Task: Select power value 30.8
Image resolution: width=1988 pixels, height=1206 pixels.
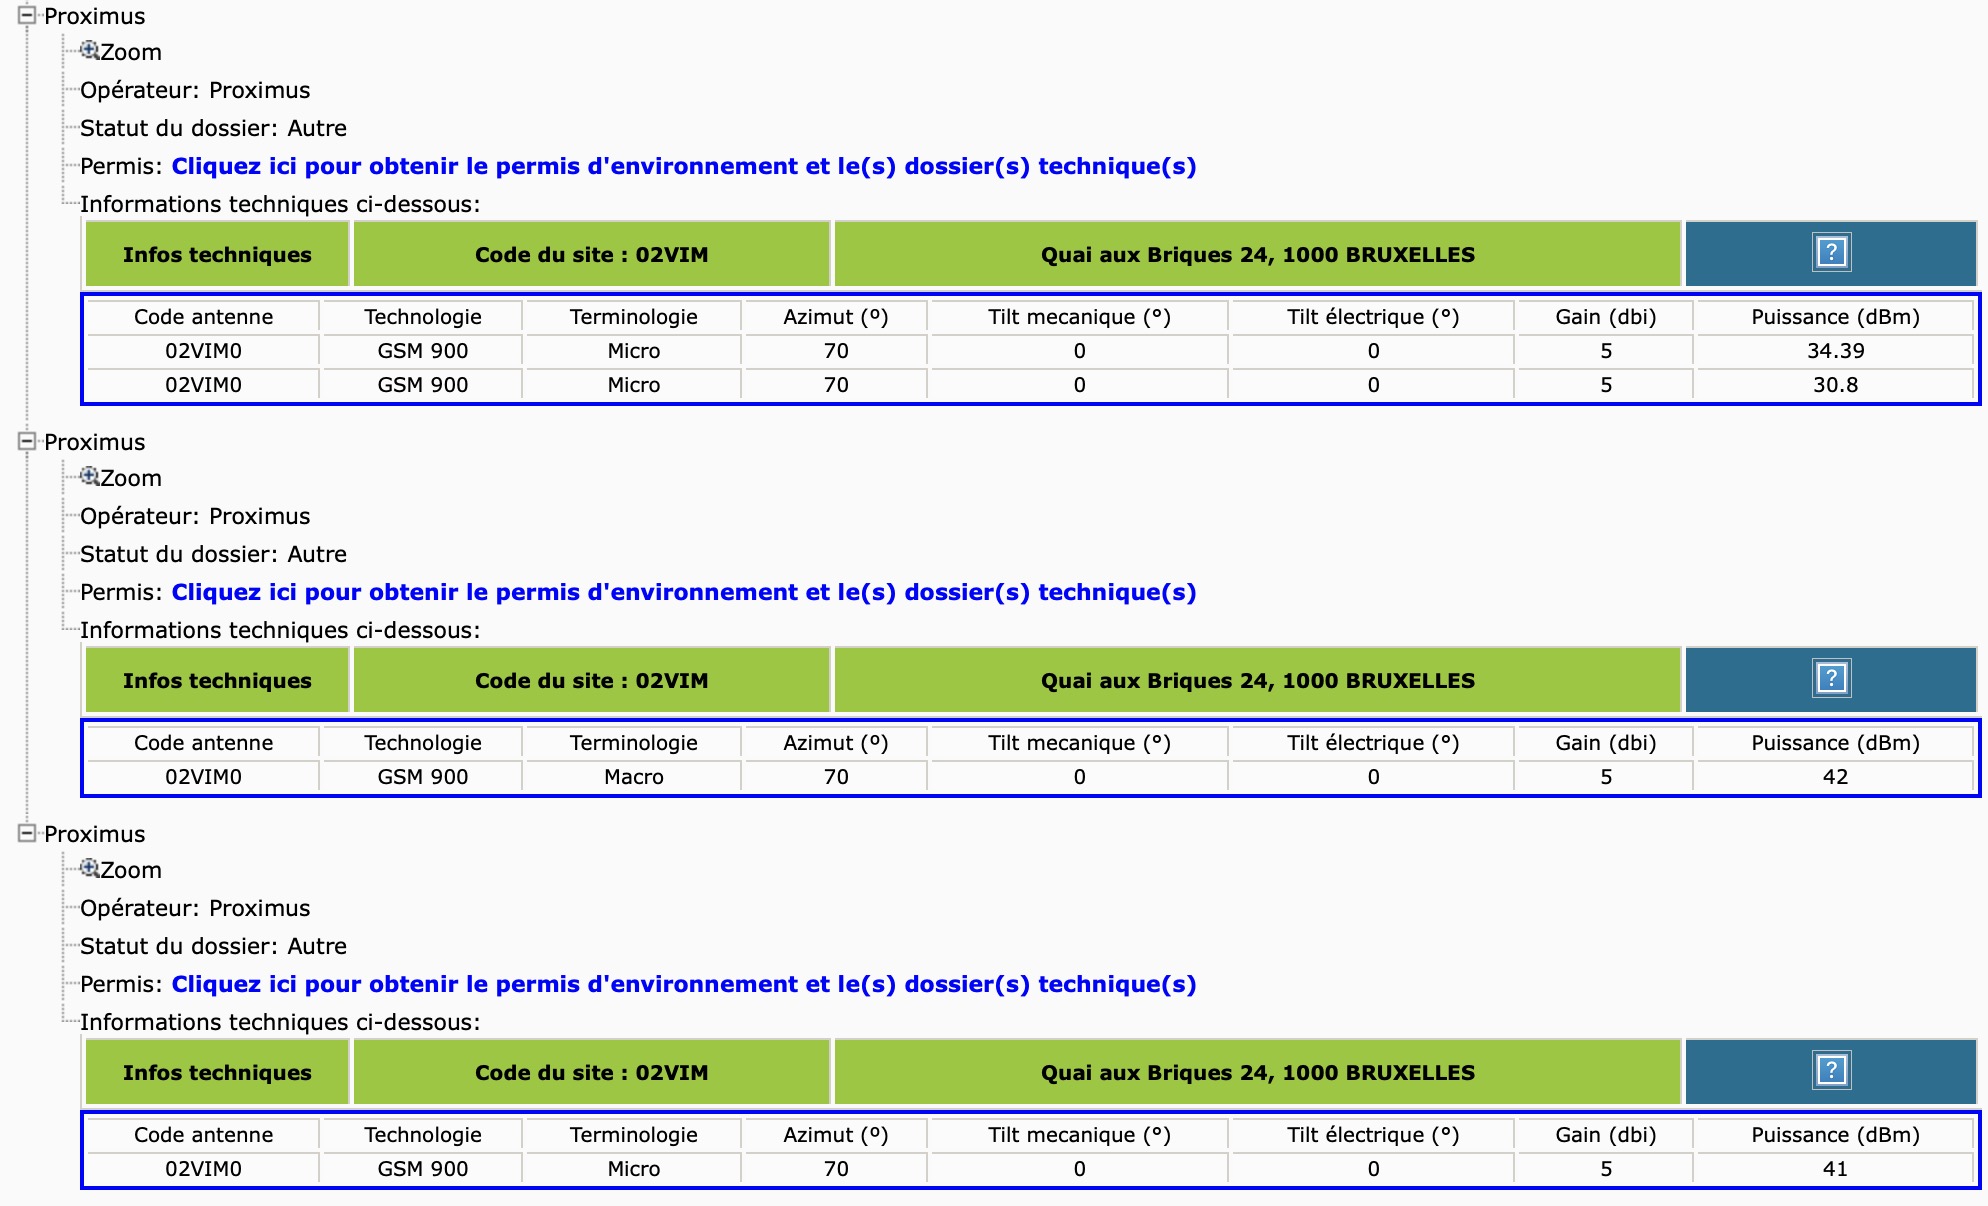Action: coord(1835,385)
